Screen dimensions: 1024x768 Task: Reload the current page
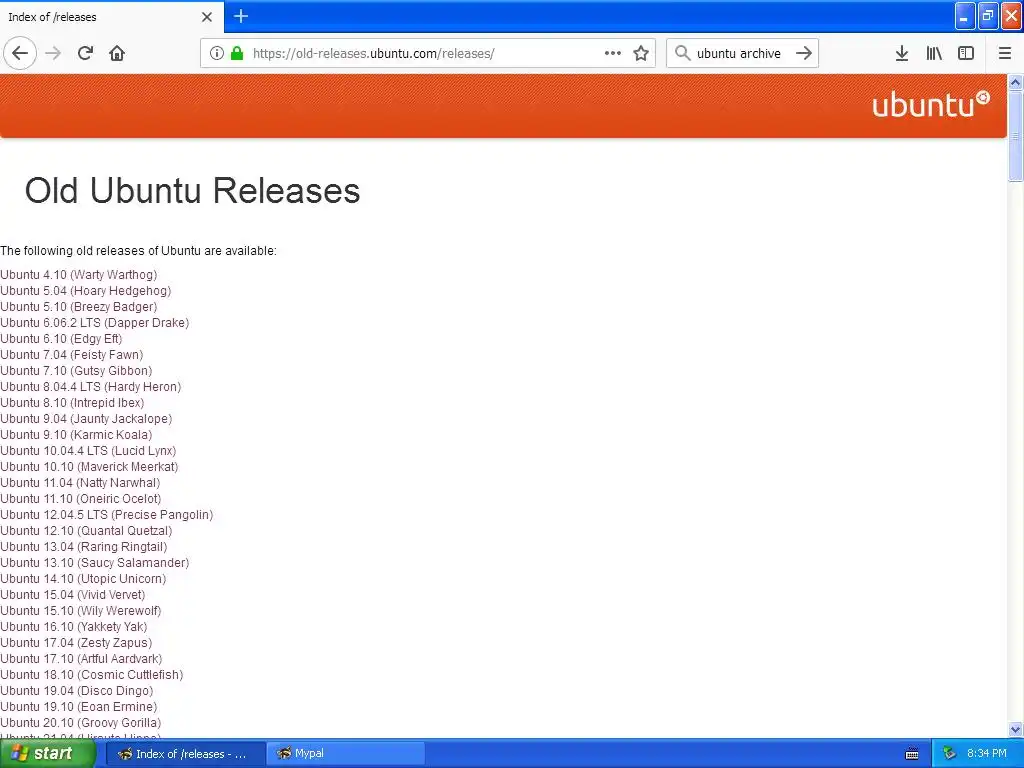click(85, 53)
